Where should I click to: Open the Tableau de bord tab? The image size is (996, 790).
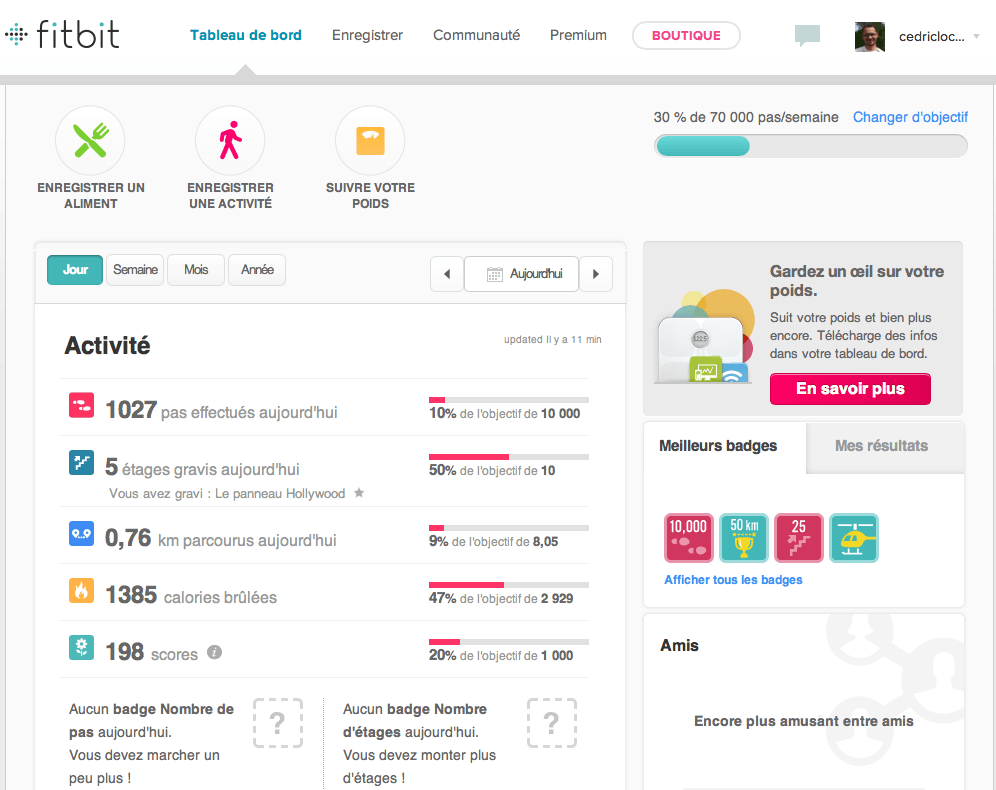(x=246, y=36)
